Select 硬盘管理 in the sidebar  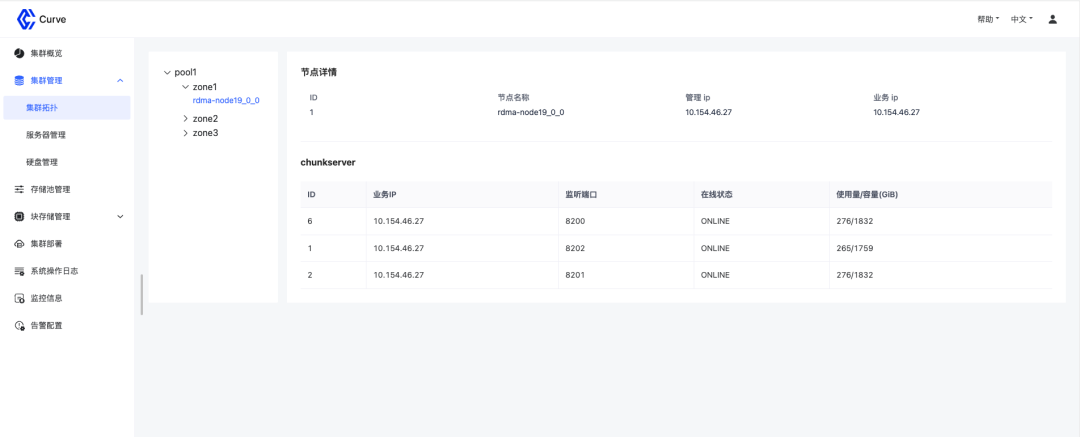pos(42,162)
